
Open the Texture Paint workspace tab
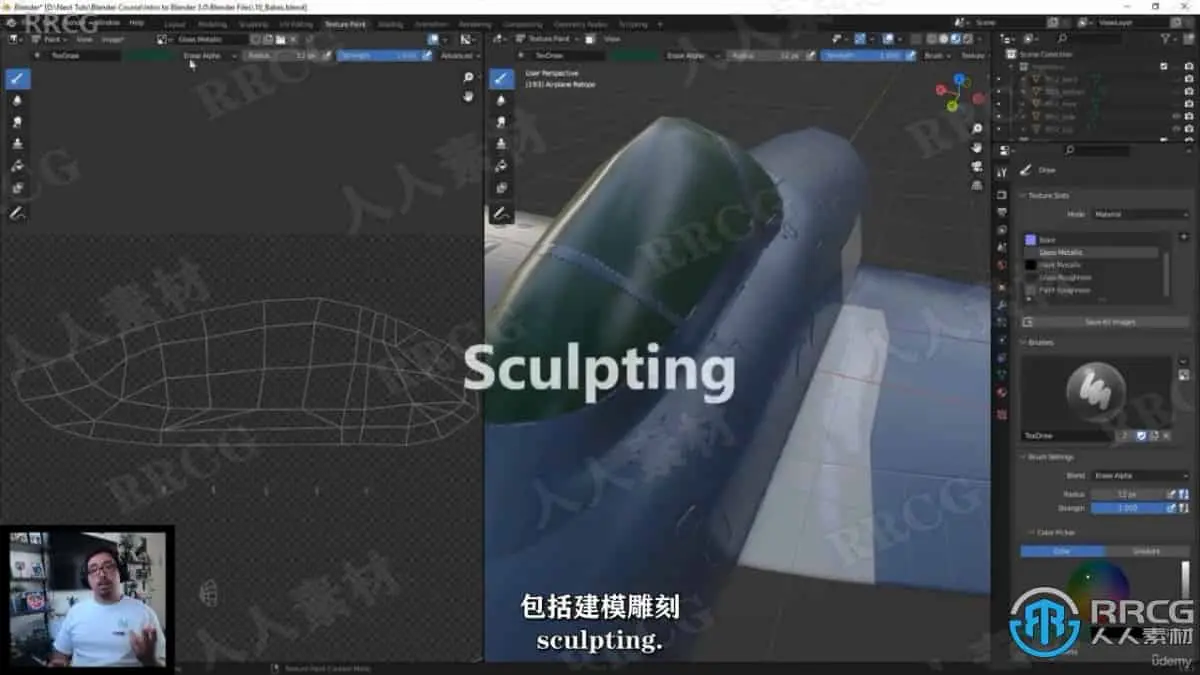pyautogui.click(x=345, y=23)
